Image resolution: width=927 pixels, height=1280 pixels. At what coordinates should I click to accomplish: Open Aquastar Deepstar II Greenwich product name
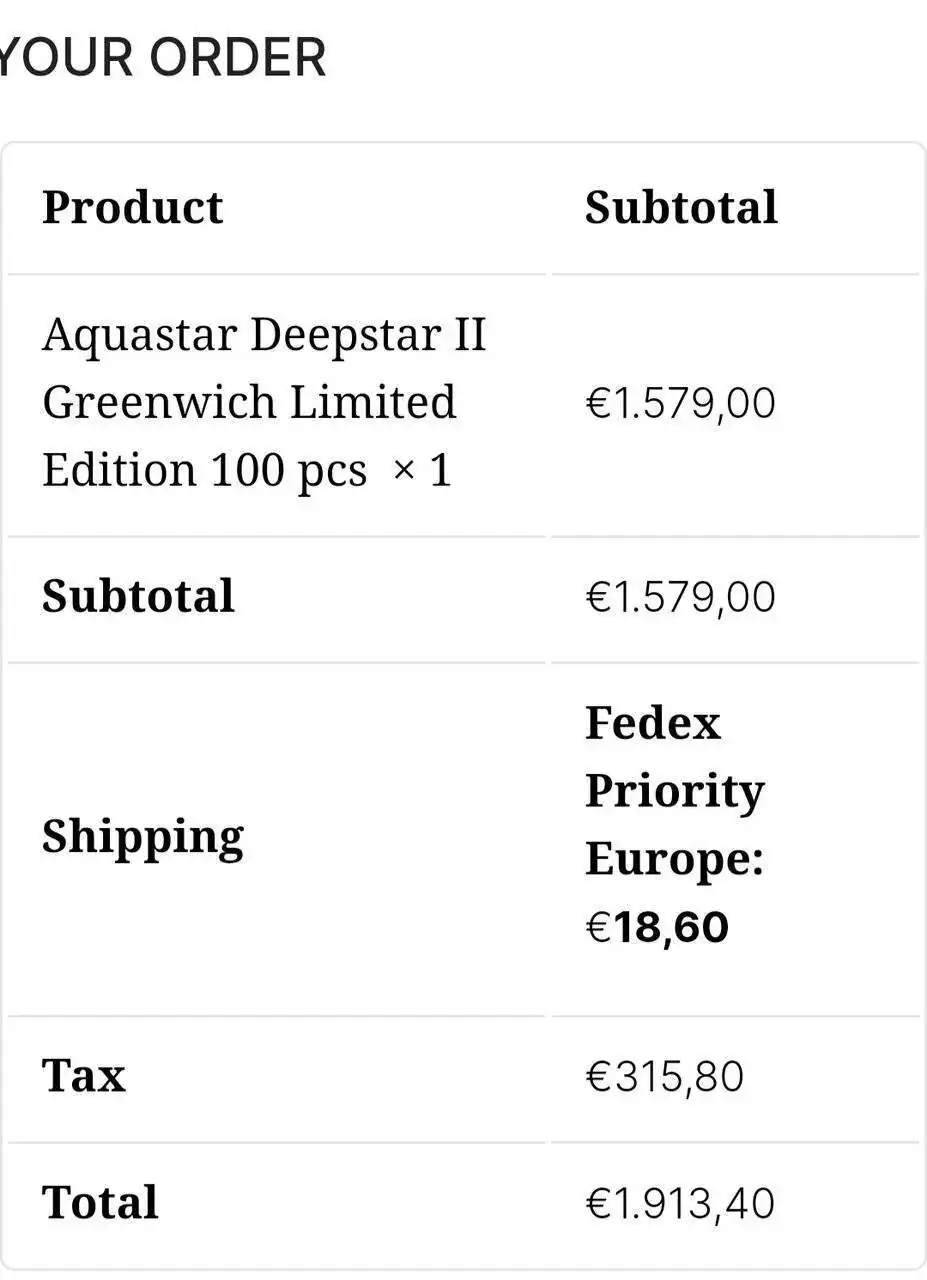pyautogui.click(x=264, y=401)
